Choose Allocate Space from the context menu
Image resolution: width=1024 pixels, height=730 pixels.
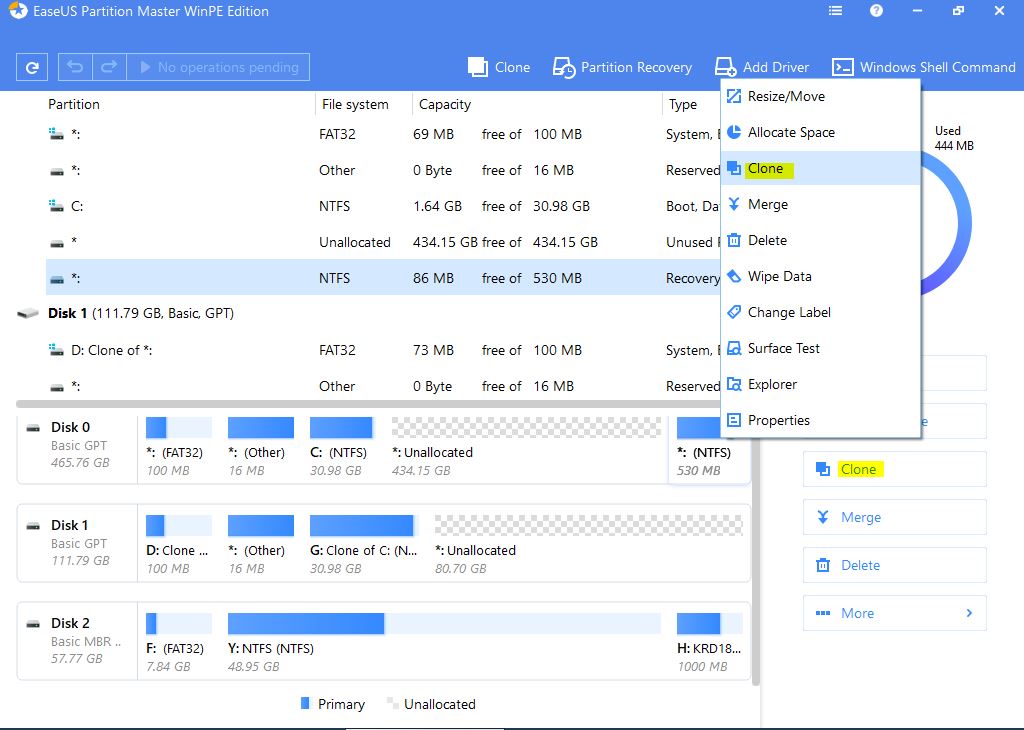pyautogui.click(x=791, y=133)
